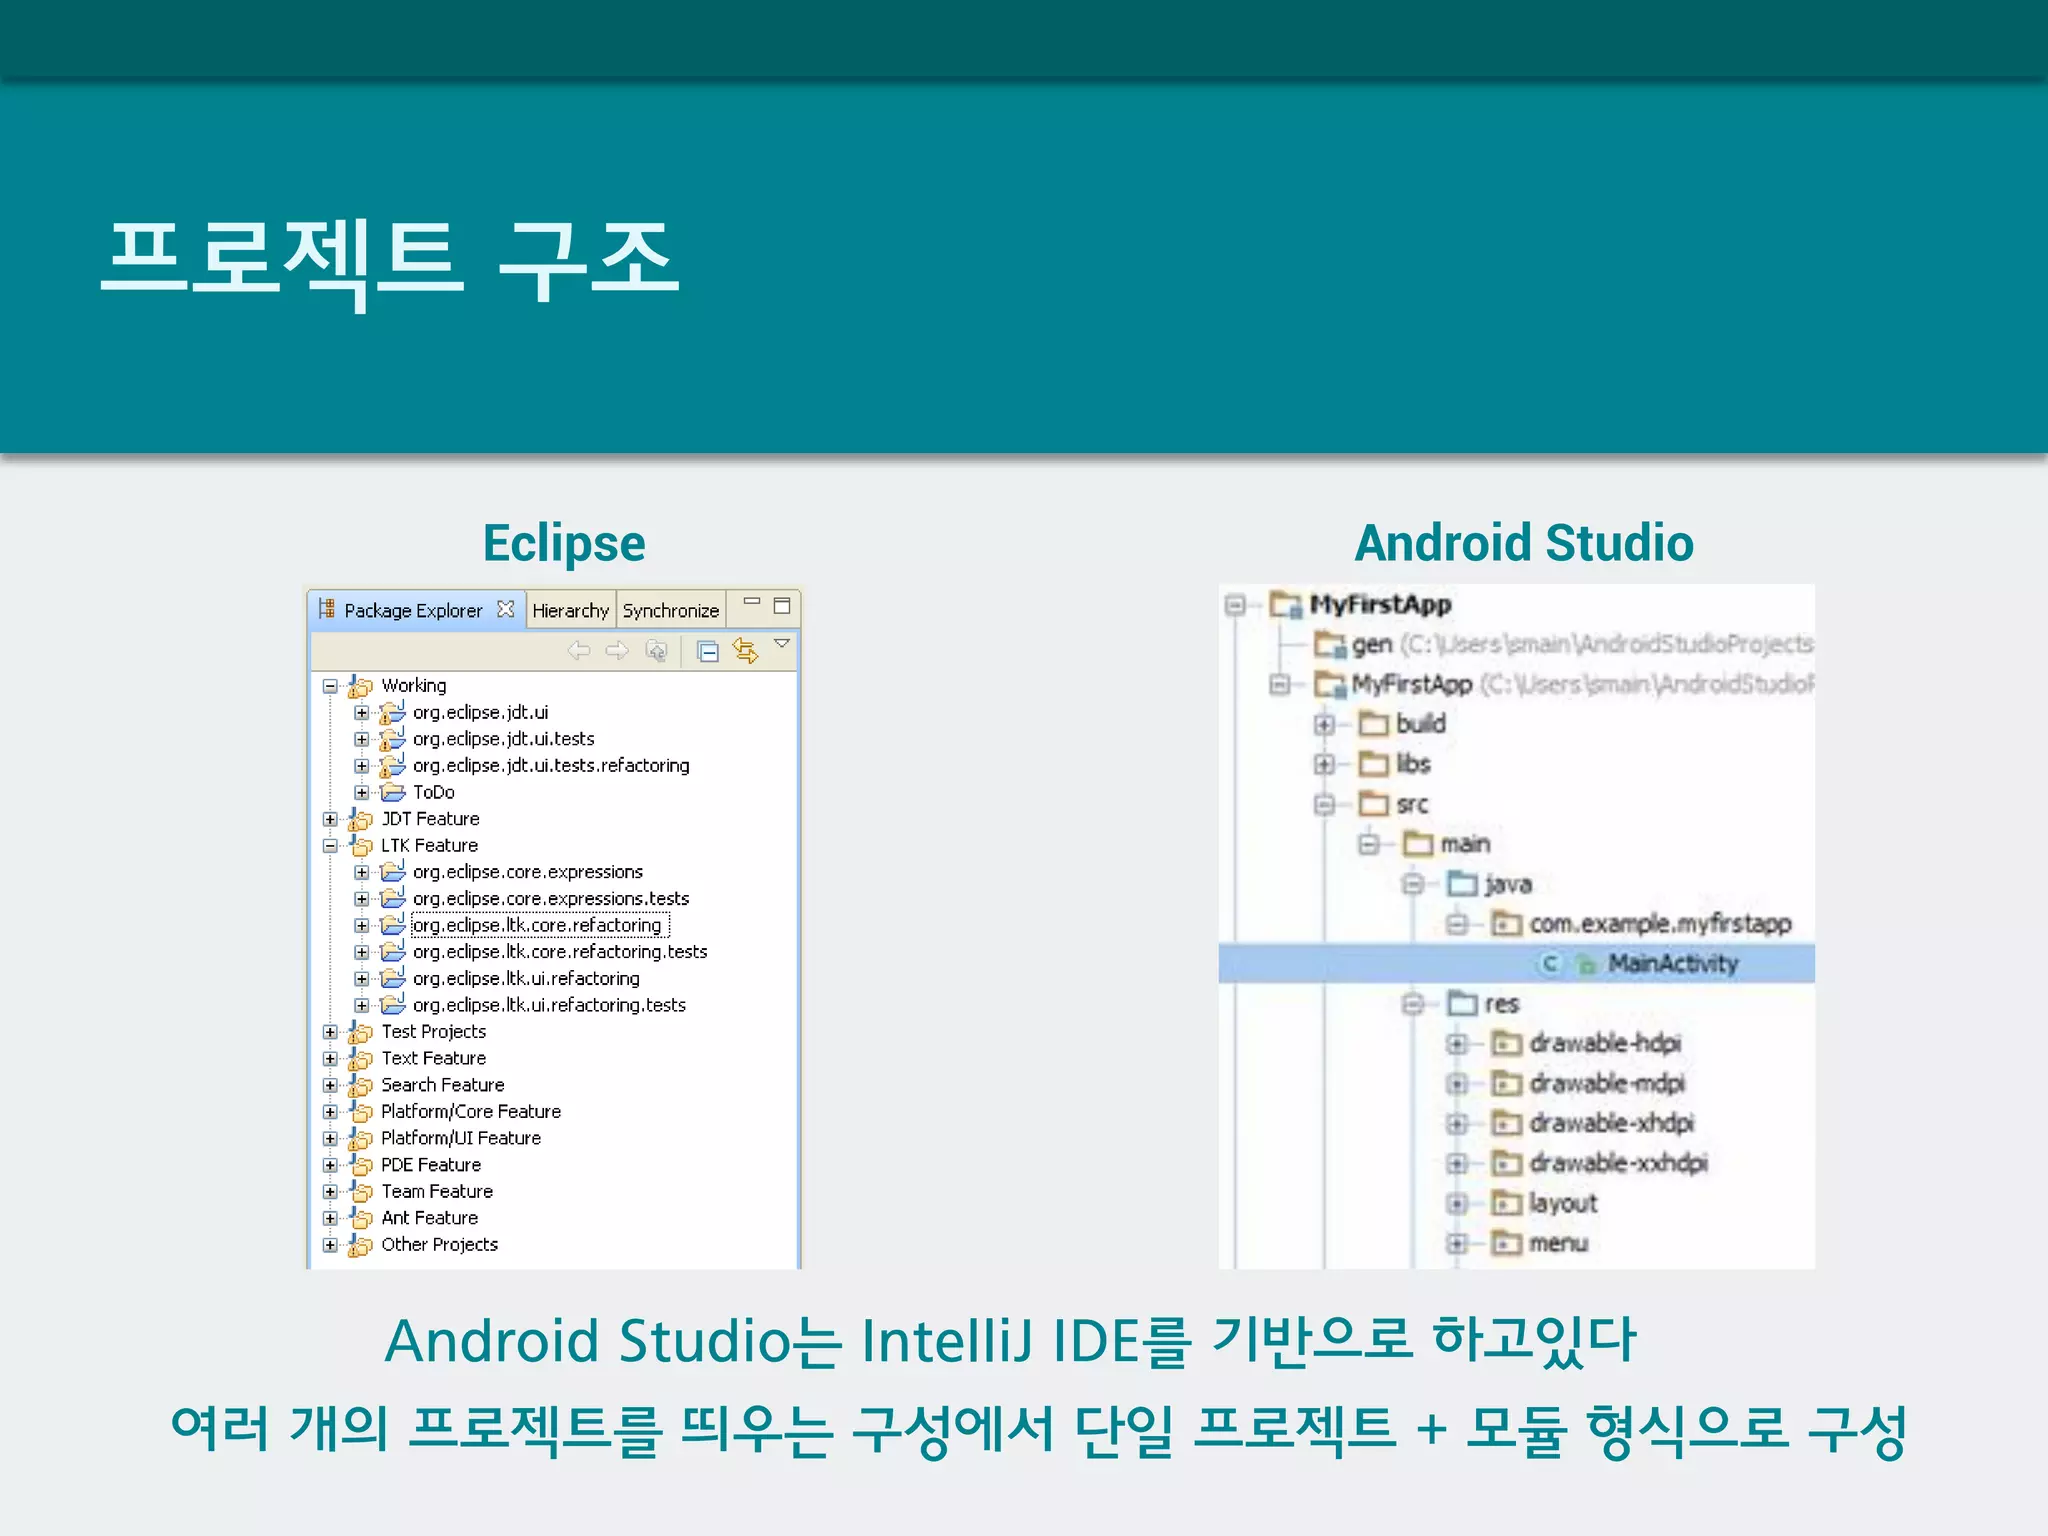Select Text Feature working set
Screen dimensions: 2048x1536
(433, 1058)
